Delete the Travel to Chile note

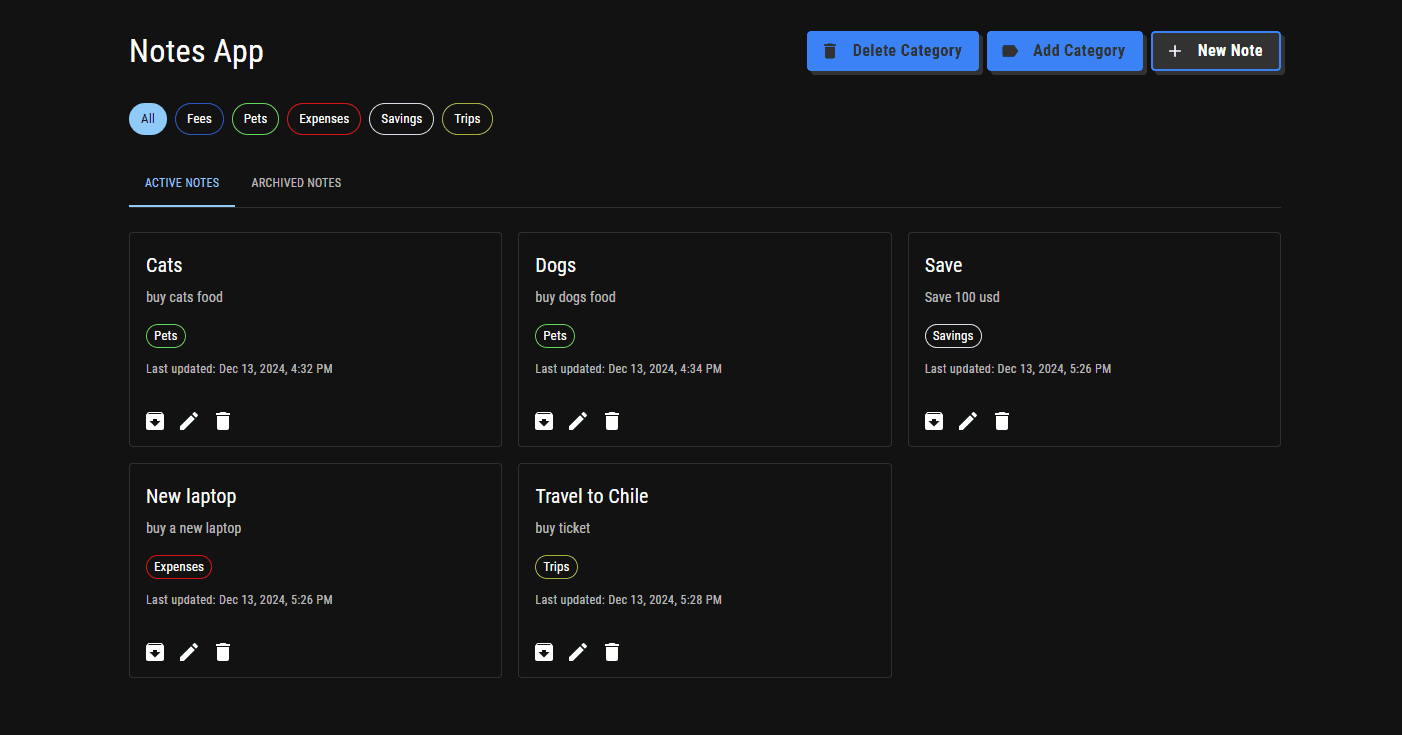(x=611, y=652)
